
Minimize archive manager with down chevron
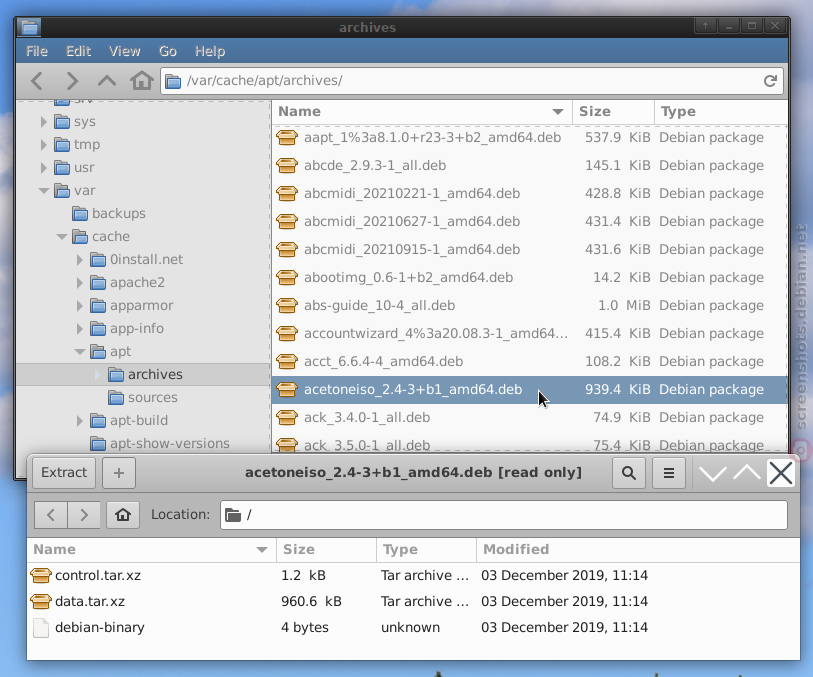pyautogui.click(x=712, y=473)
